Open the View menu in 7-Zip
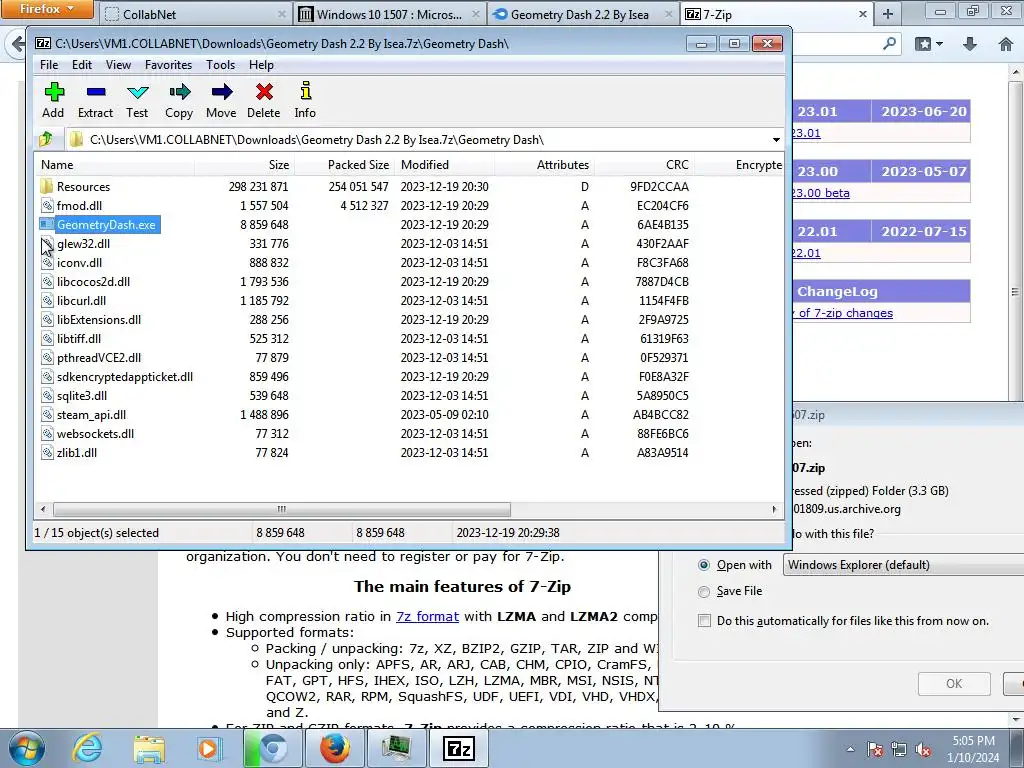1024x768 pixels. click(x=118, y=65)
